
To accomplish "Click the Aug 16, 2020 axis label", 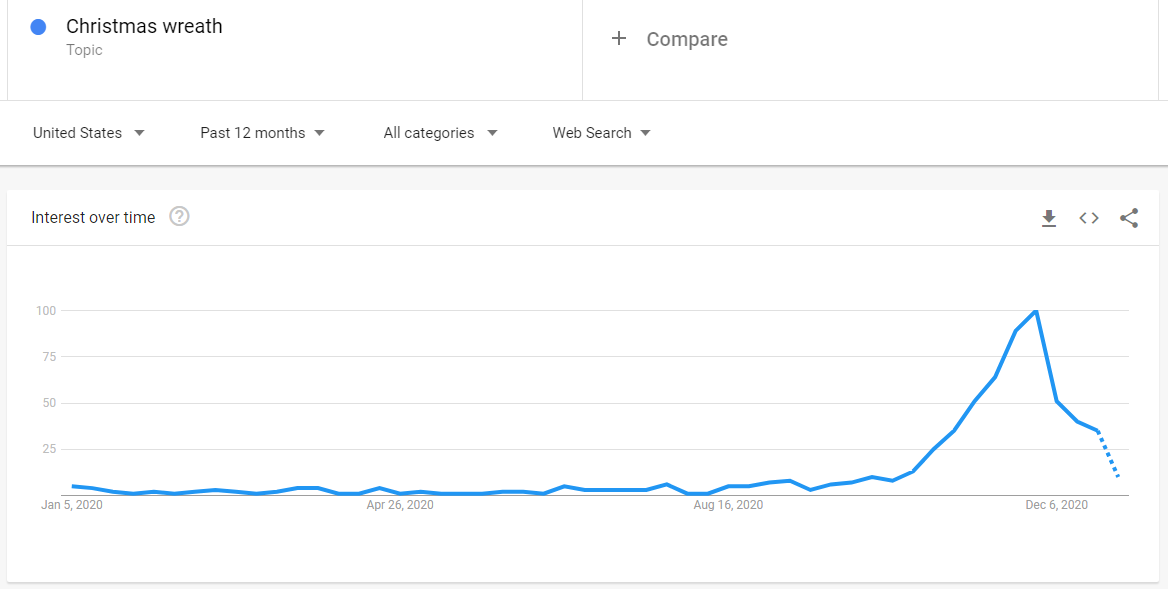I will 728,505.
